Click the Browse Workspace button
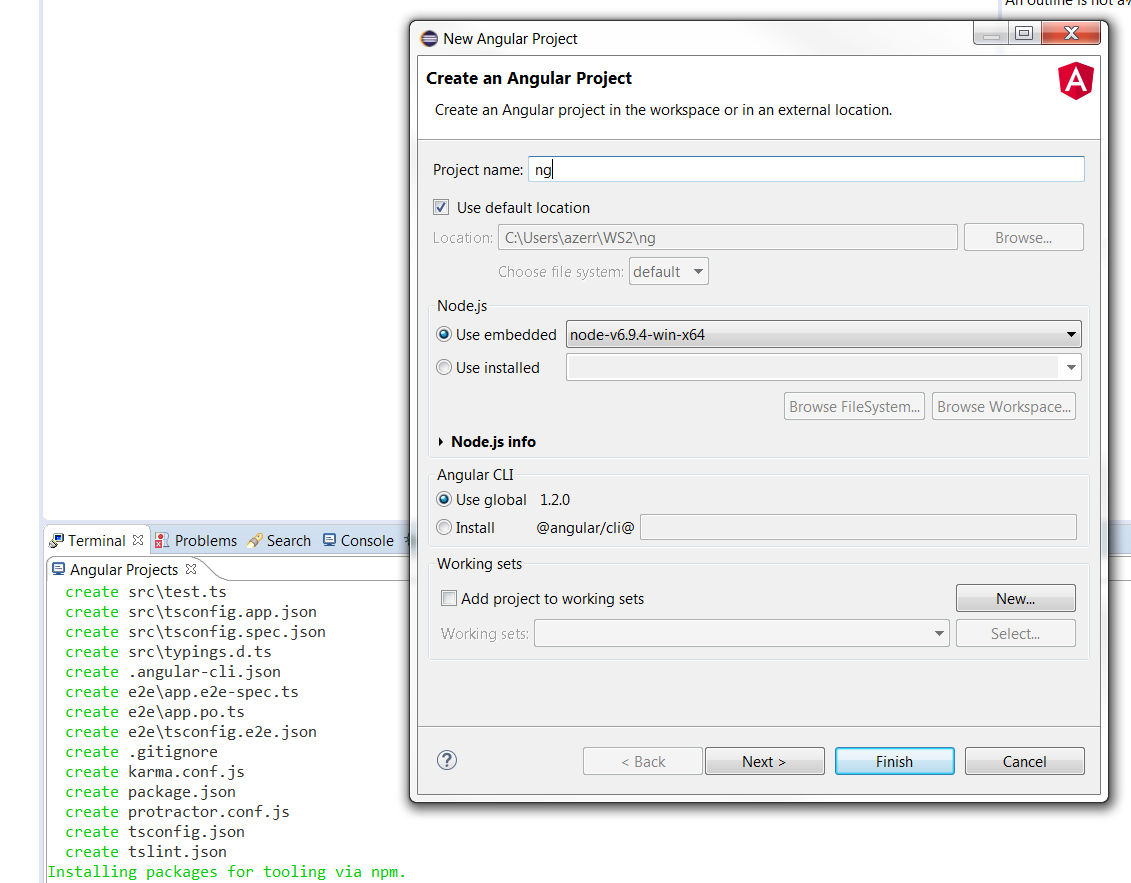Image resolution: width=1131 pixels, height=883 pixels. pos(1003,406)
